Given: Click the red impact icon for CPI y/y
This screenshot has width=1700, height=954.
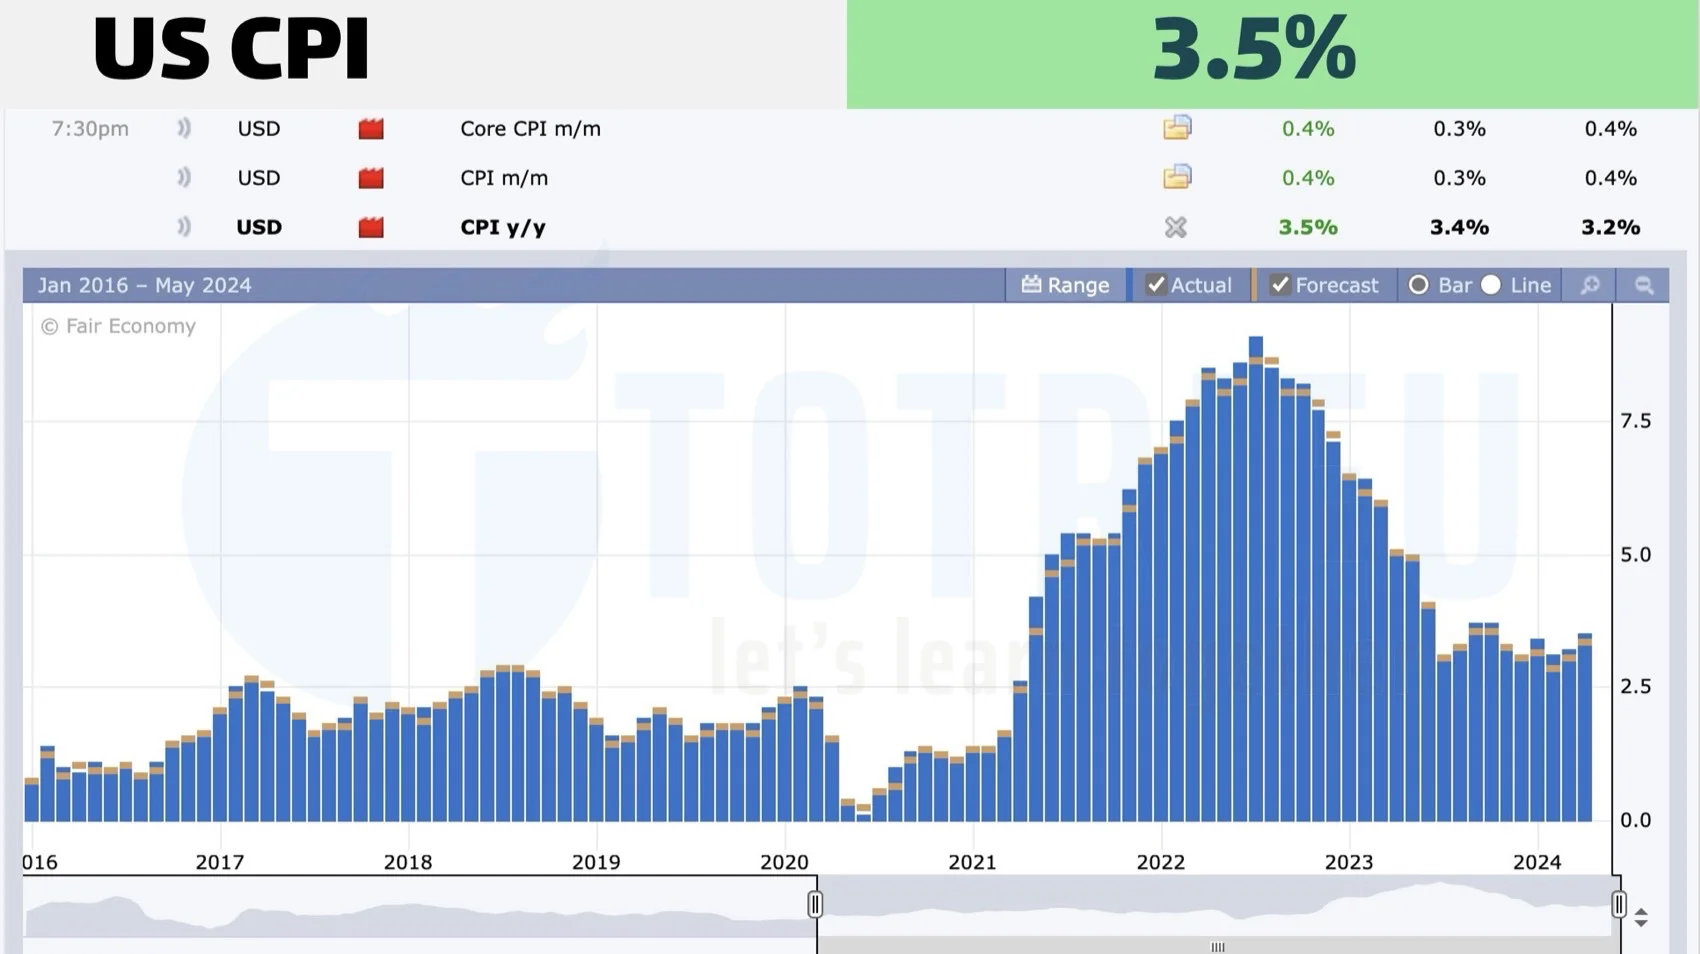Looking at the screenshot, I should click(371, 227).
